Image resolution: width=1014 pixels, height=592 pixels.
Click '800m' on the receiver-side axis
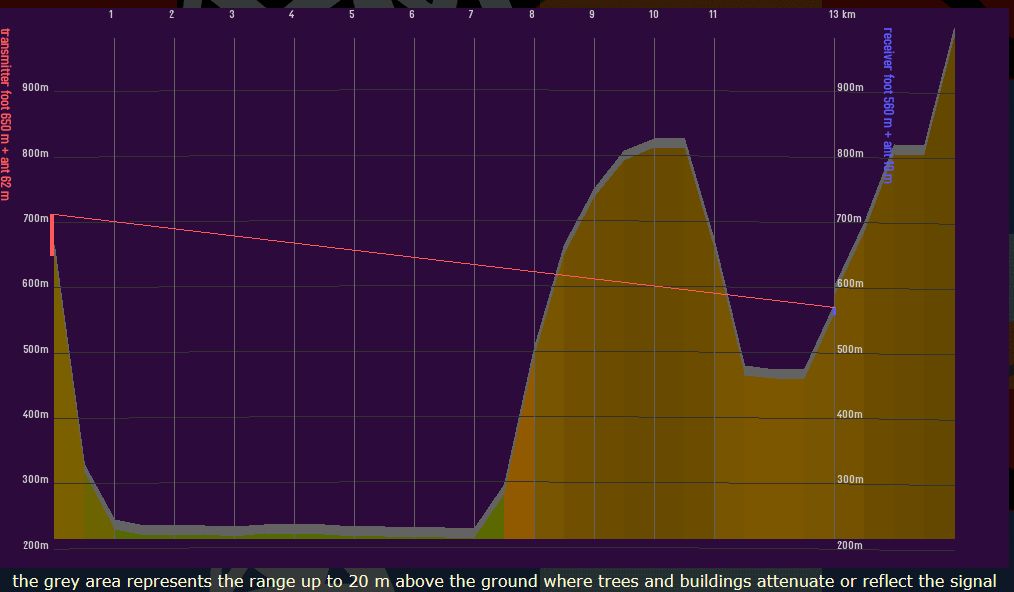click(x=850, y=153)
